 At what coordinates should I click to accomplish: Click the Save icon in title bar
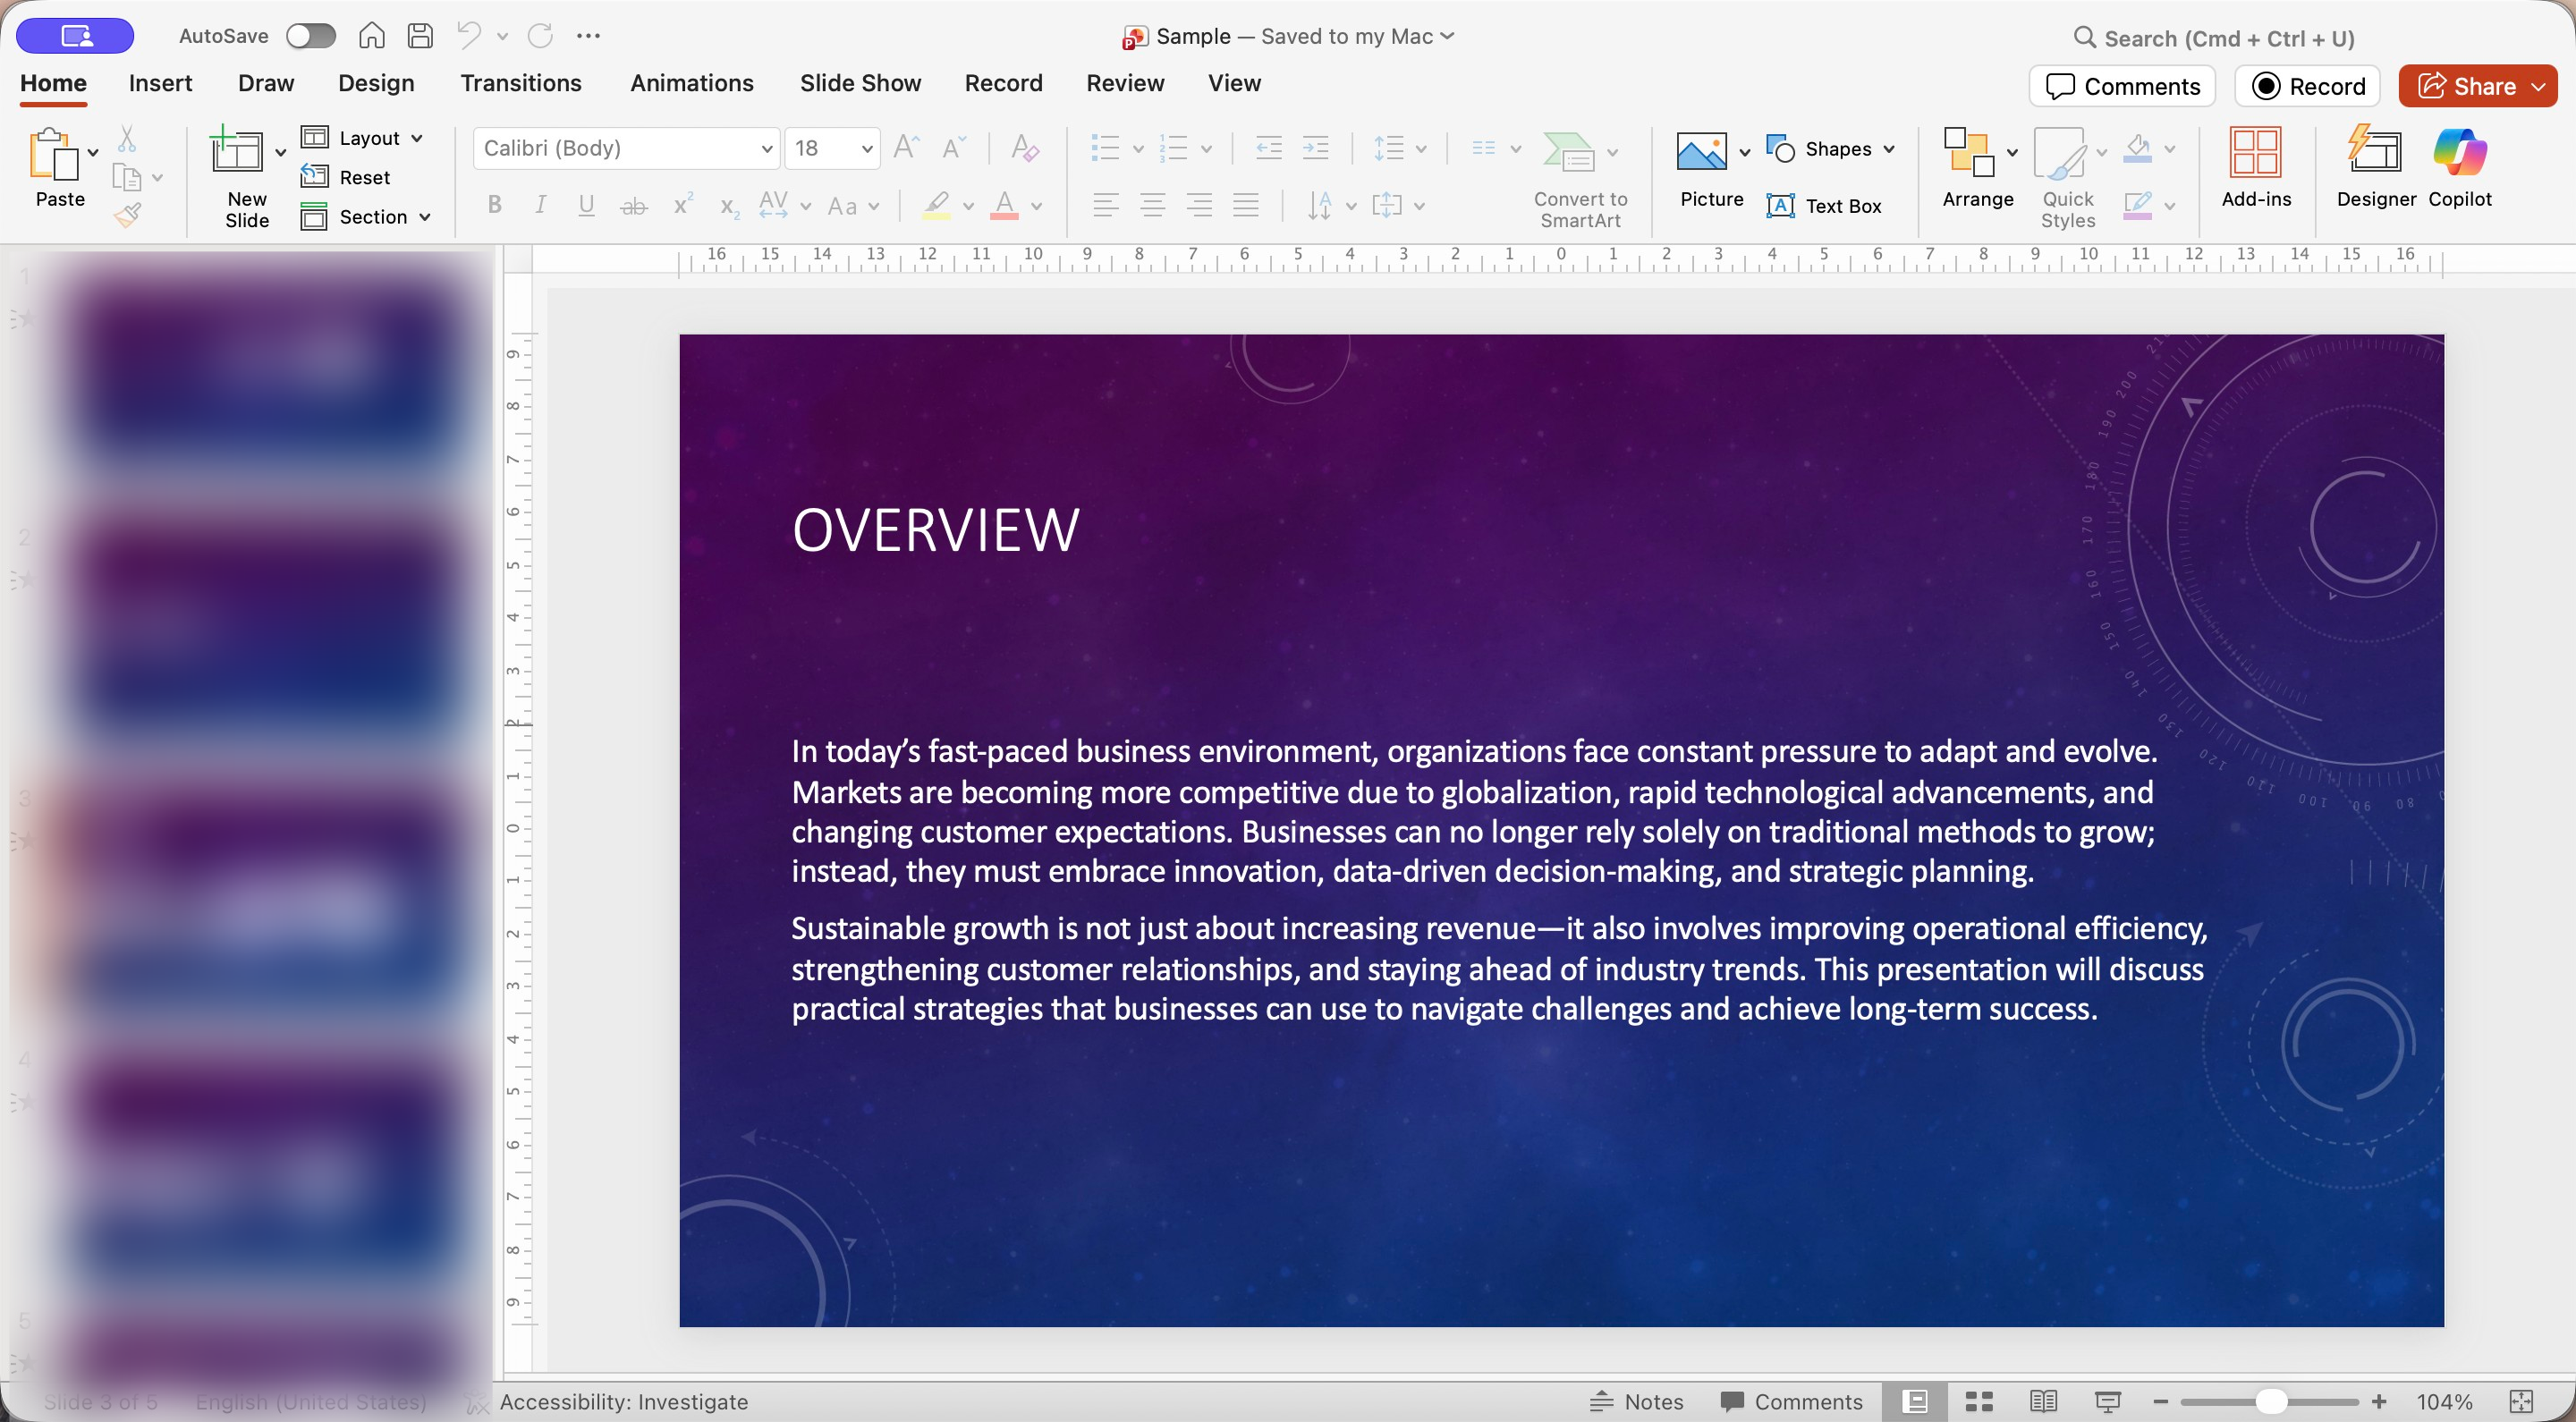click(x=420, y=36)
